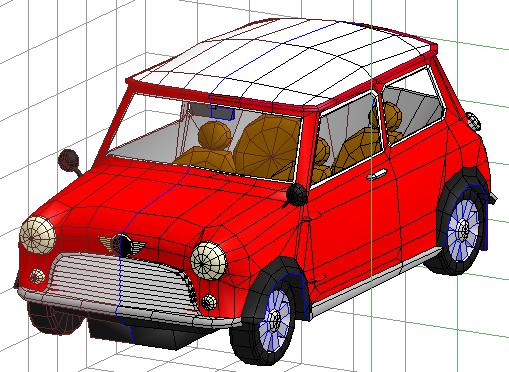Select the rear side window glass
The height and width of the screenshot is (372, 509).
(413, 105)
